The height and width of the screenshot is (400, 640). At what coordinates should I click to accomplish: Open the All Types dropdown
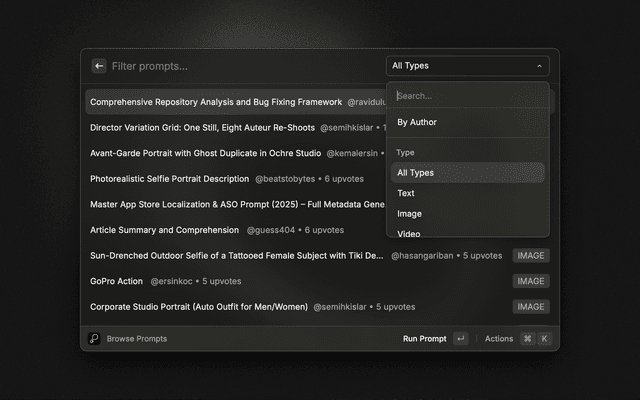pyautogui.click(x=467, y=66)
